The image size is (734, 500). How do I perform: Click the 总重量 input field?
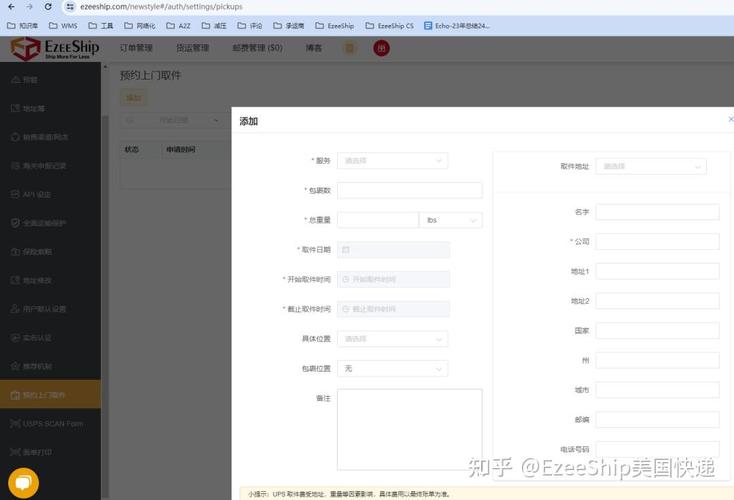point(378,220)
